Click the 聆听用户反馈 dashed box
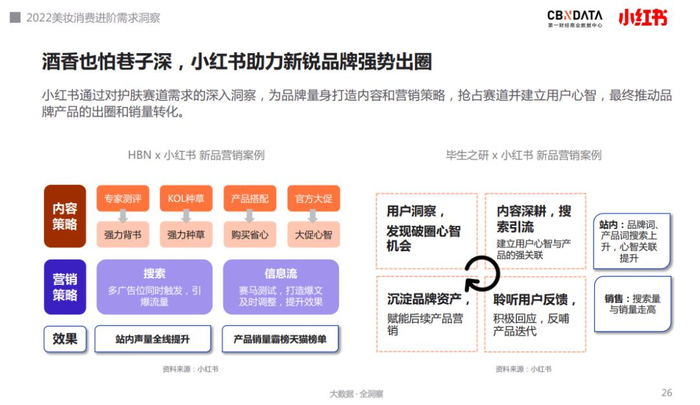The height and width of the screenshot is (405, 700). tap(535, 314)
